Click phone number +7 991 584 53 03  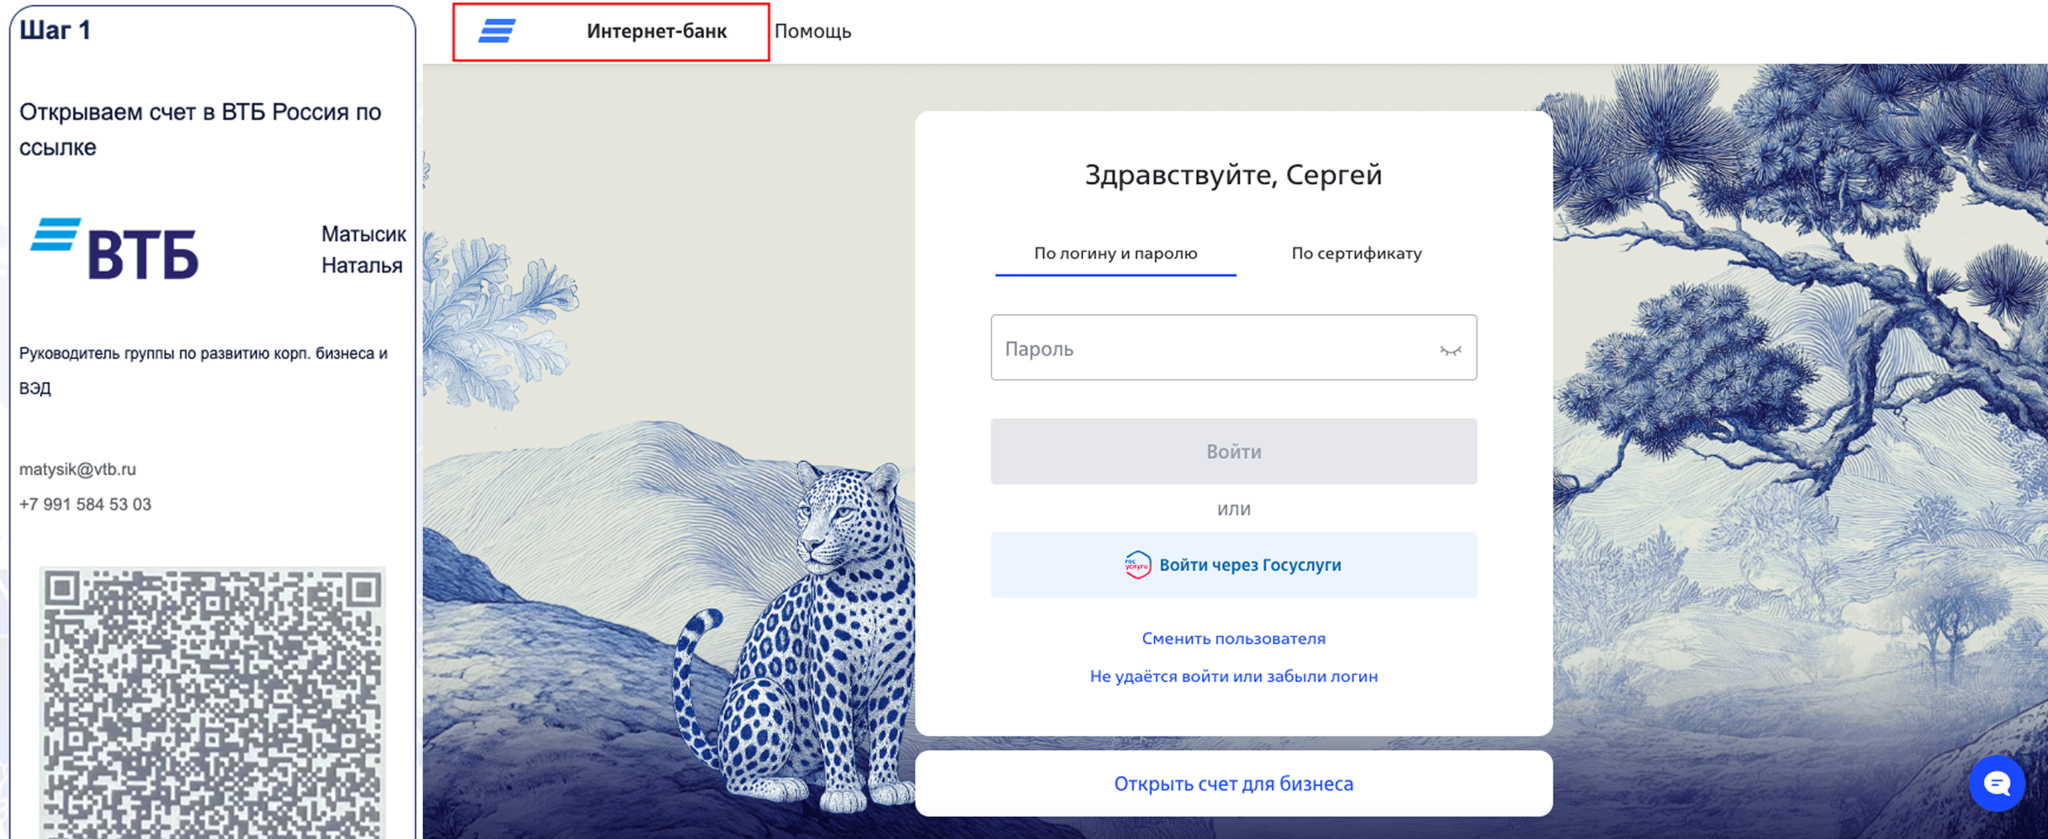coord(85,504)
